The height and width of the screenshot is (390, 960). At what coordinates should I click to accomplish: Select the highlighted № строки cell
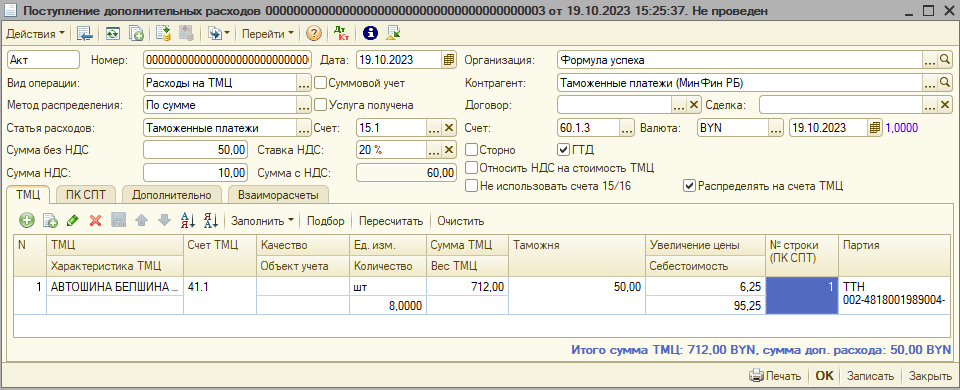click(x=802, y=296)
